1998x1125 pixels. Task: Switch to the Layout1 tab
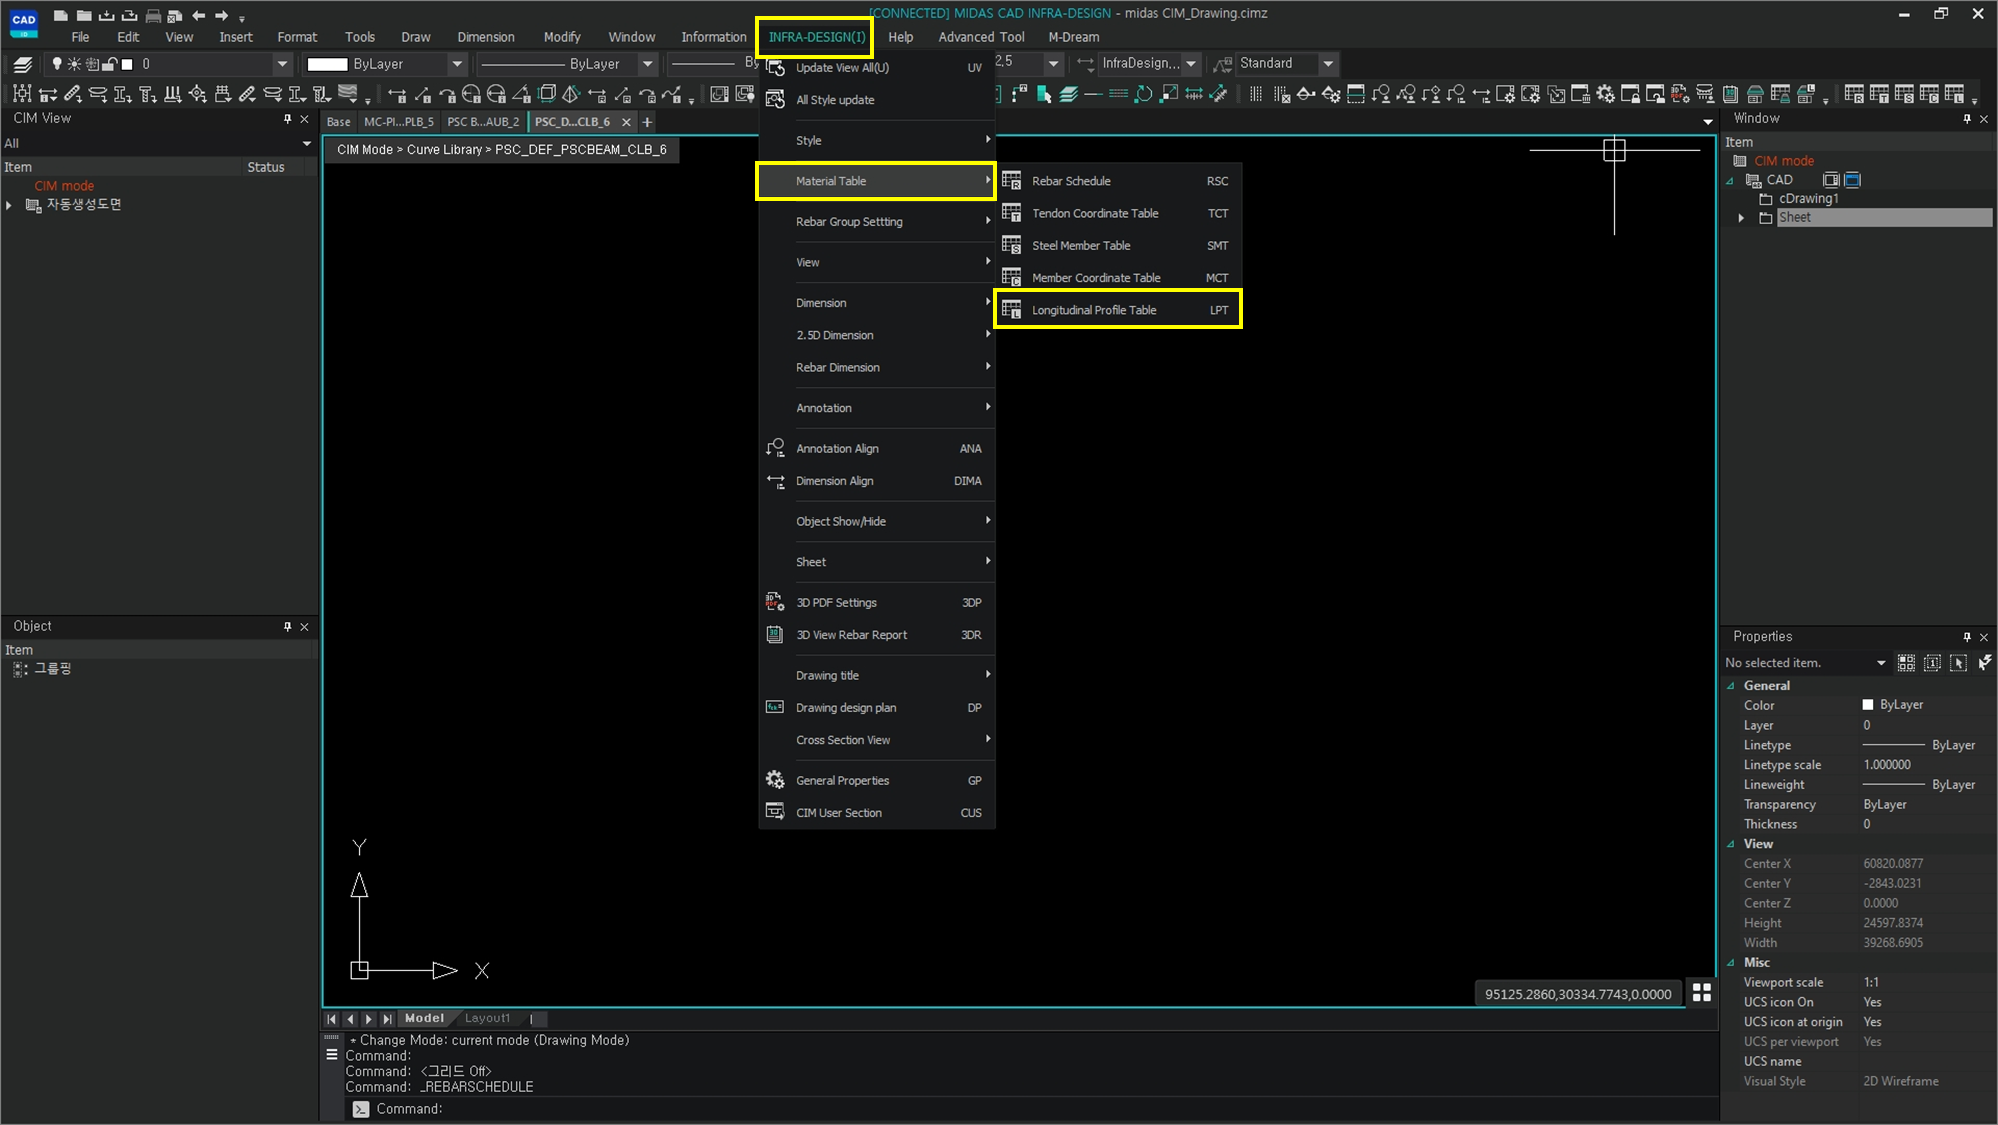point(487,1018)
